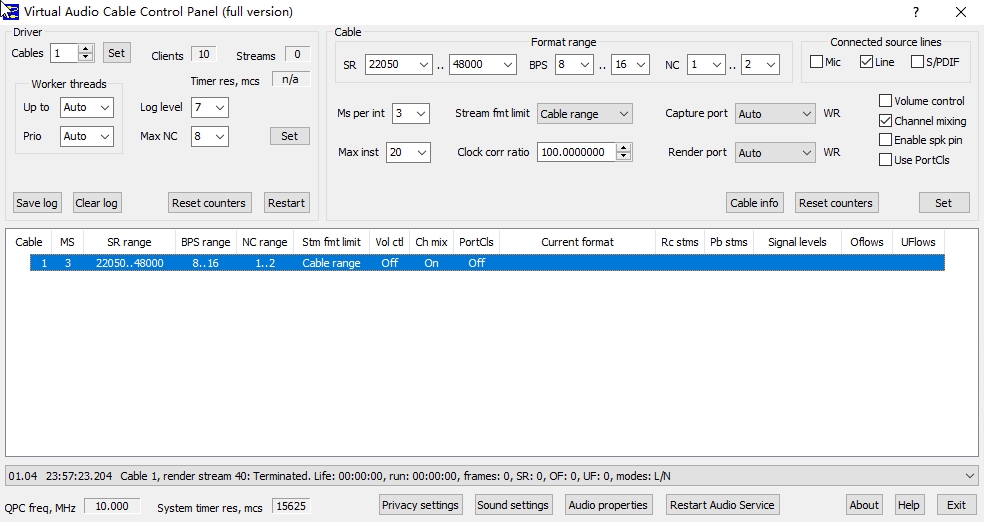
Task: Expand the log message history dropdown
Action: pyautogui.click(x=969, y=476)
